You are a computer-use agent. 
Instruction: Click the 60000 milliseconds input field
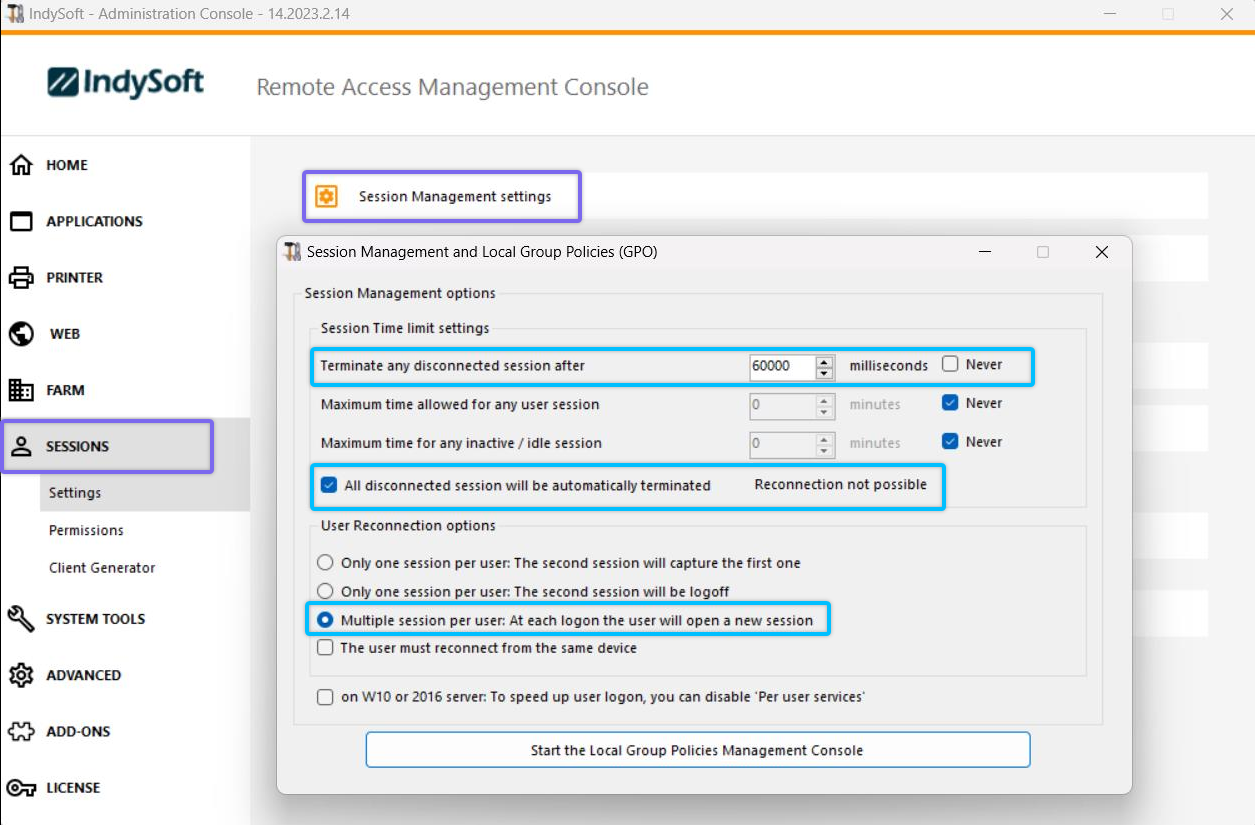(x=781, y=366)
